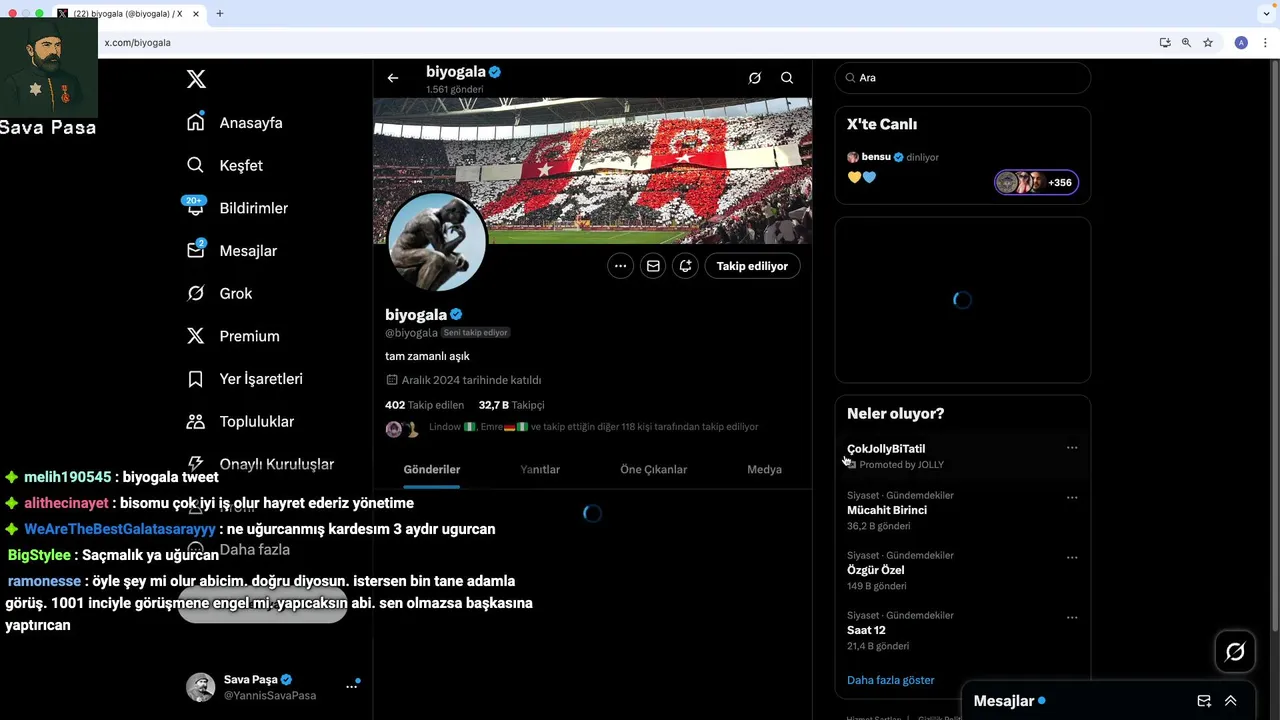The image size is (1280, 720).
Task: Open Anasayfa home icon
Action: tap(196, 122)
